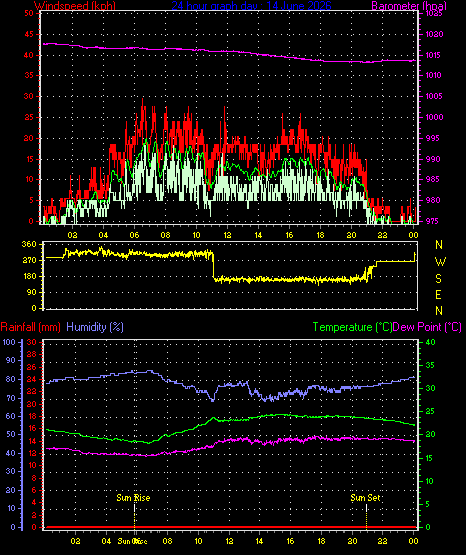
Task: Click "60" on the humidity axis
Action: tap(11, 416)
